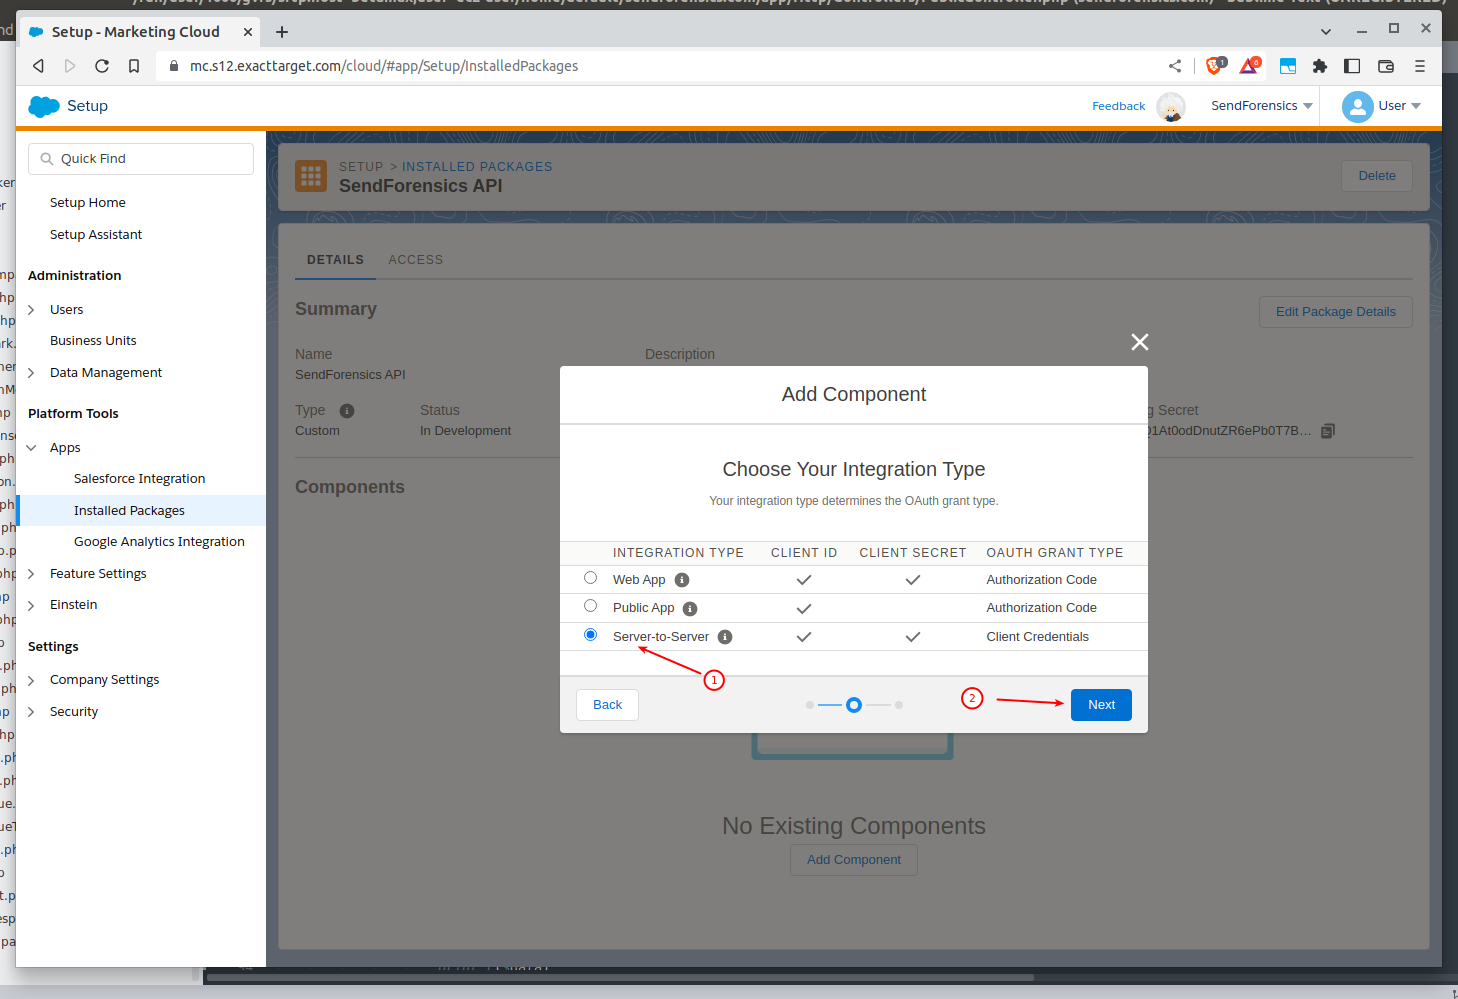
Task: Click the Next button
Action: pyautogui.click(x=1101, y=705)
